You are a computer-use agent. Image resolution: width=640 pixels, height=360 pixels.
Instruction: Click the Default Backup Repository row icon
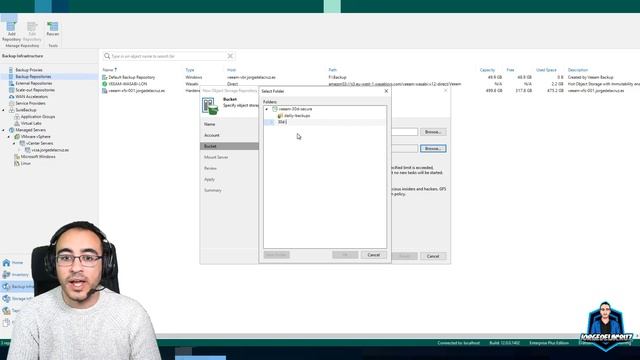click(x=105, y=77)
